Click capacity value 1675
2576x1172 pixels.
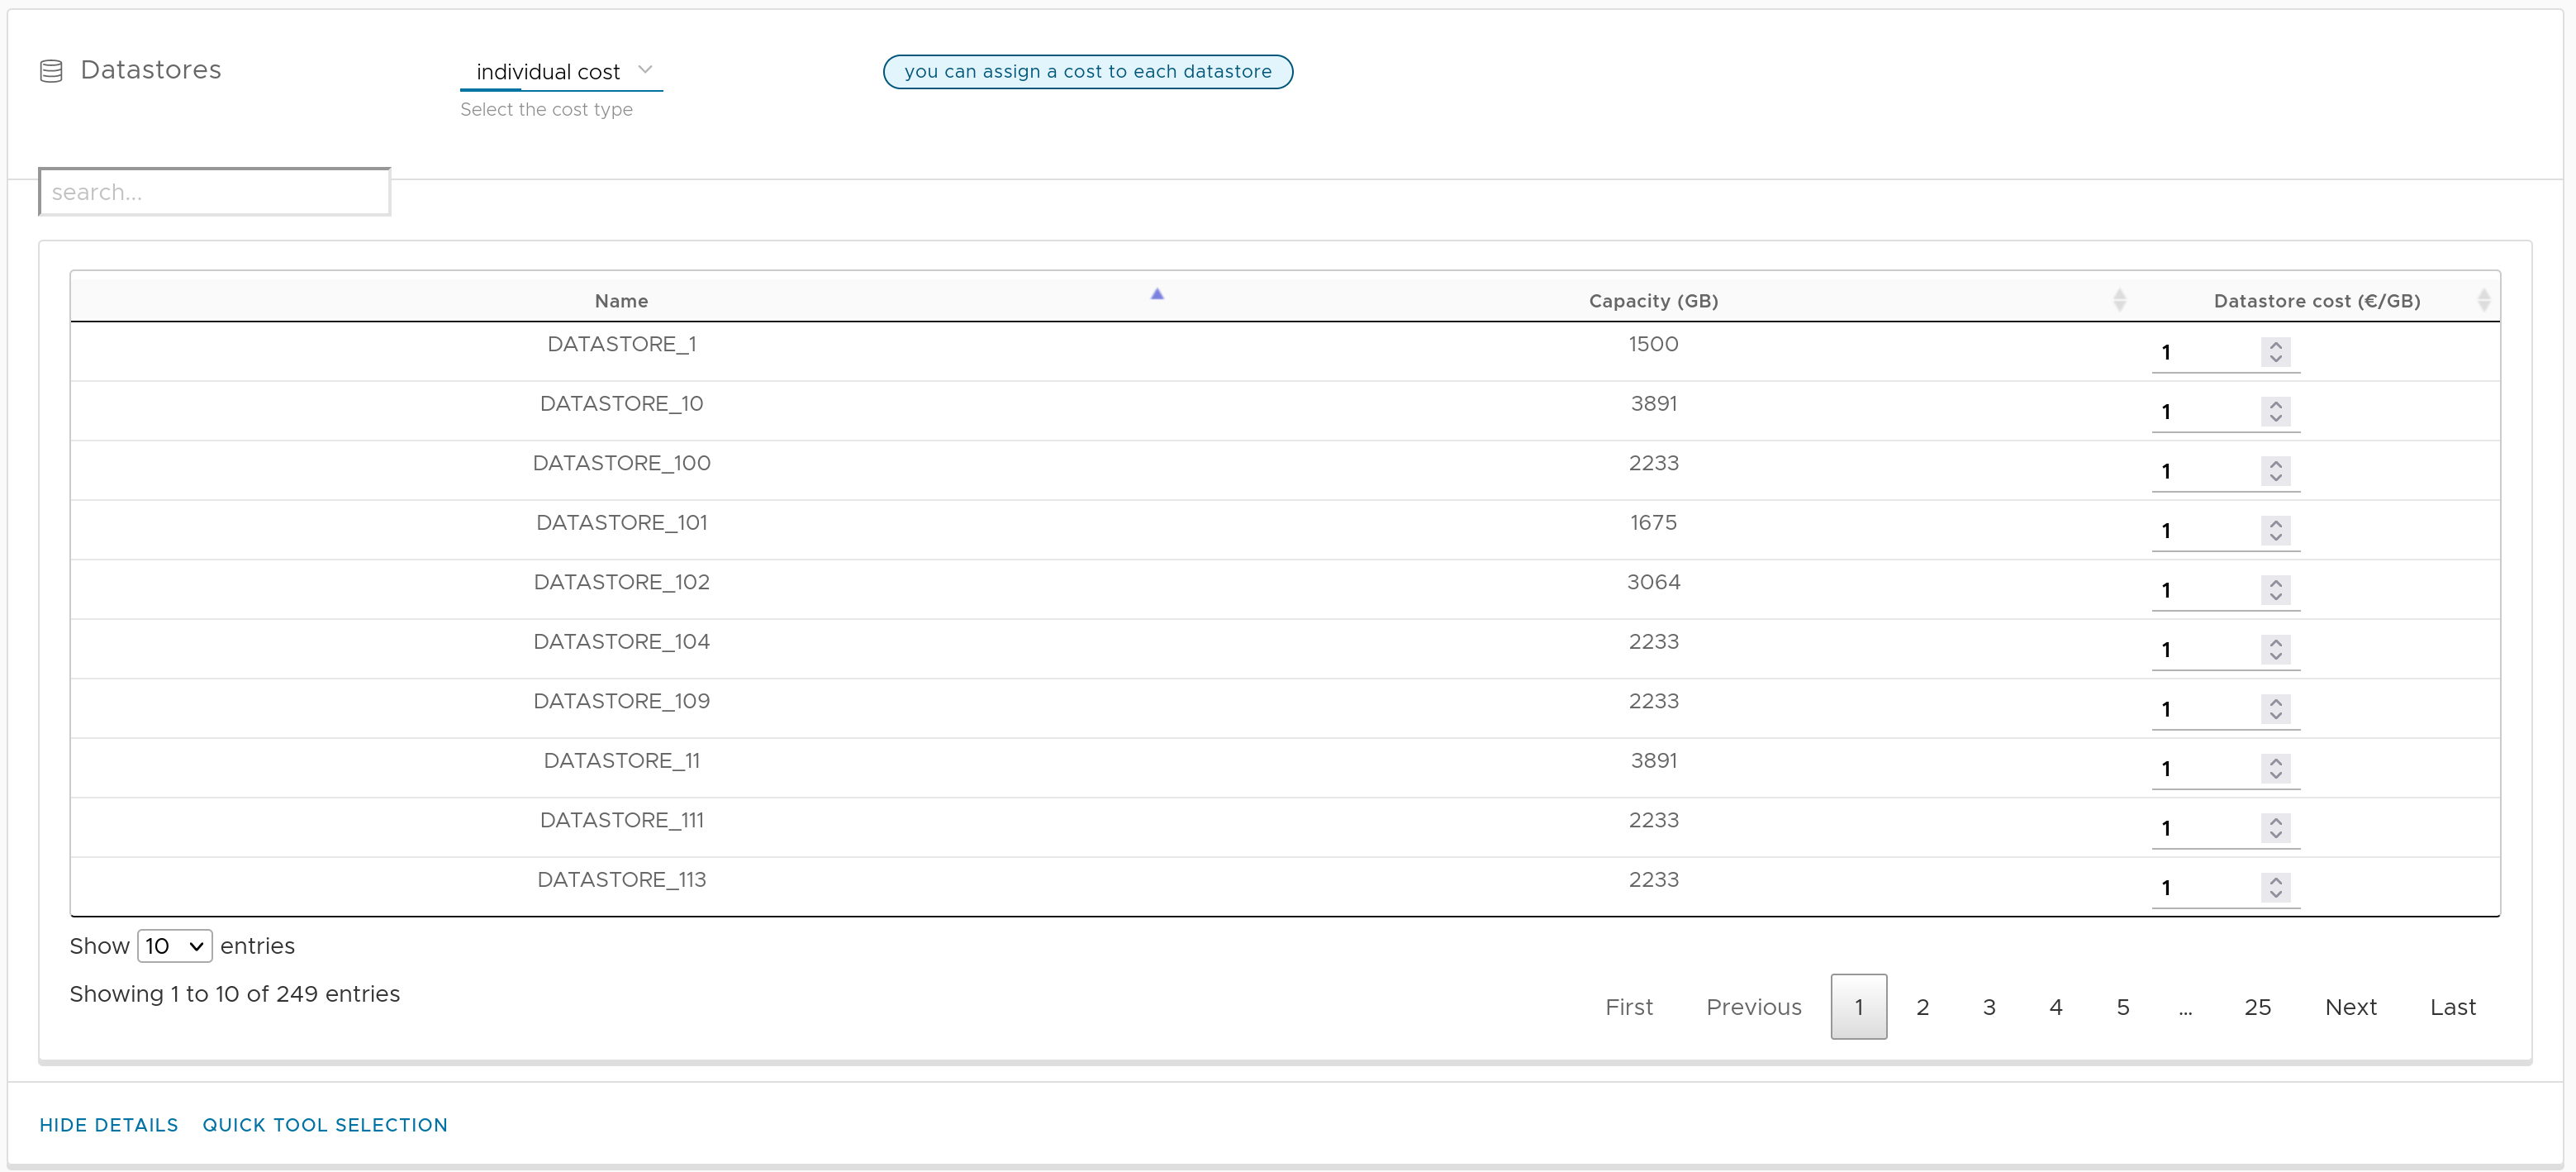click(1653, 523)
